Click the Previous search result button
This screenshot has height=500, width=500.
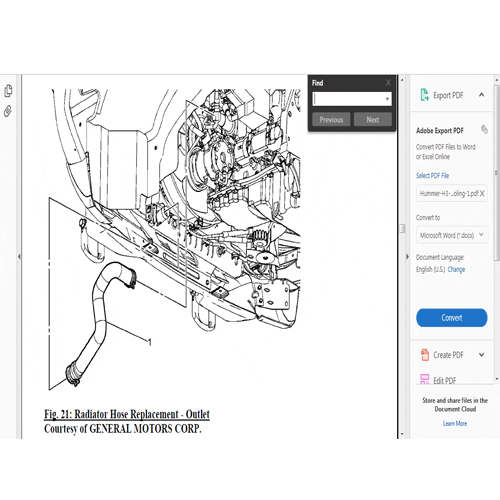pyautogui.click(x=331, y=120)
